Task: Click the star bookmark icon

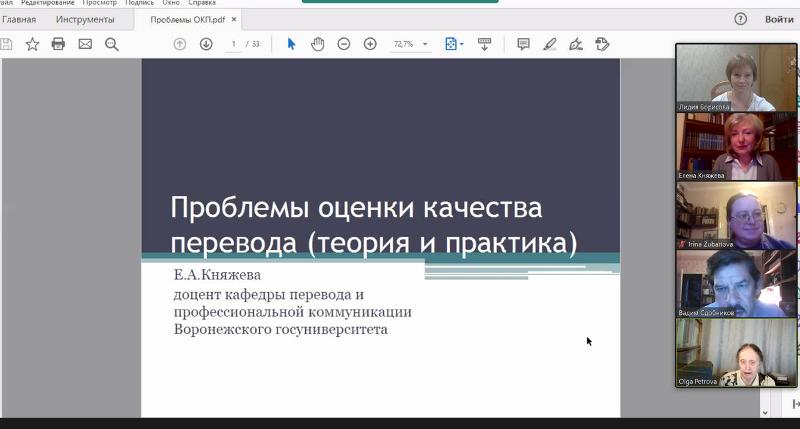Action: pos(32,44)
